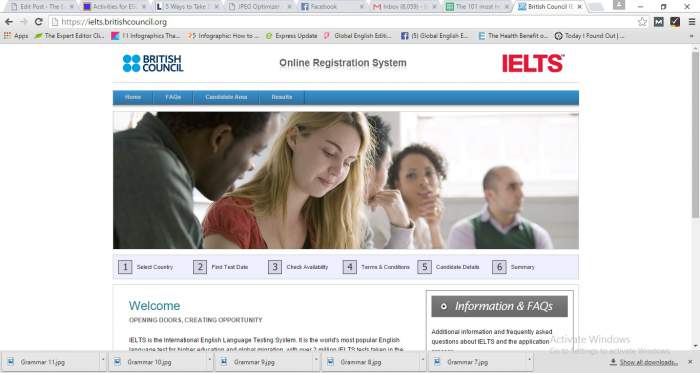This screenshot has width=700, height=373.
Task: Open the Results navigation menu item
Action: point(282,97)
